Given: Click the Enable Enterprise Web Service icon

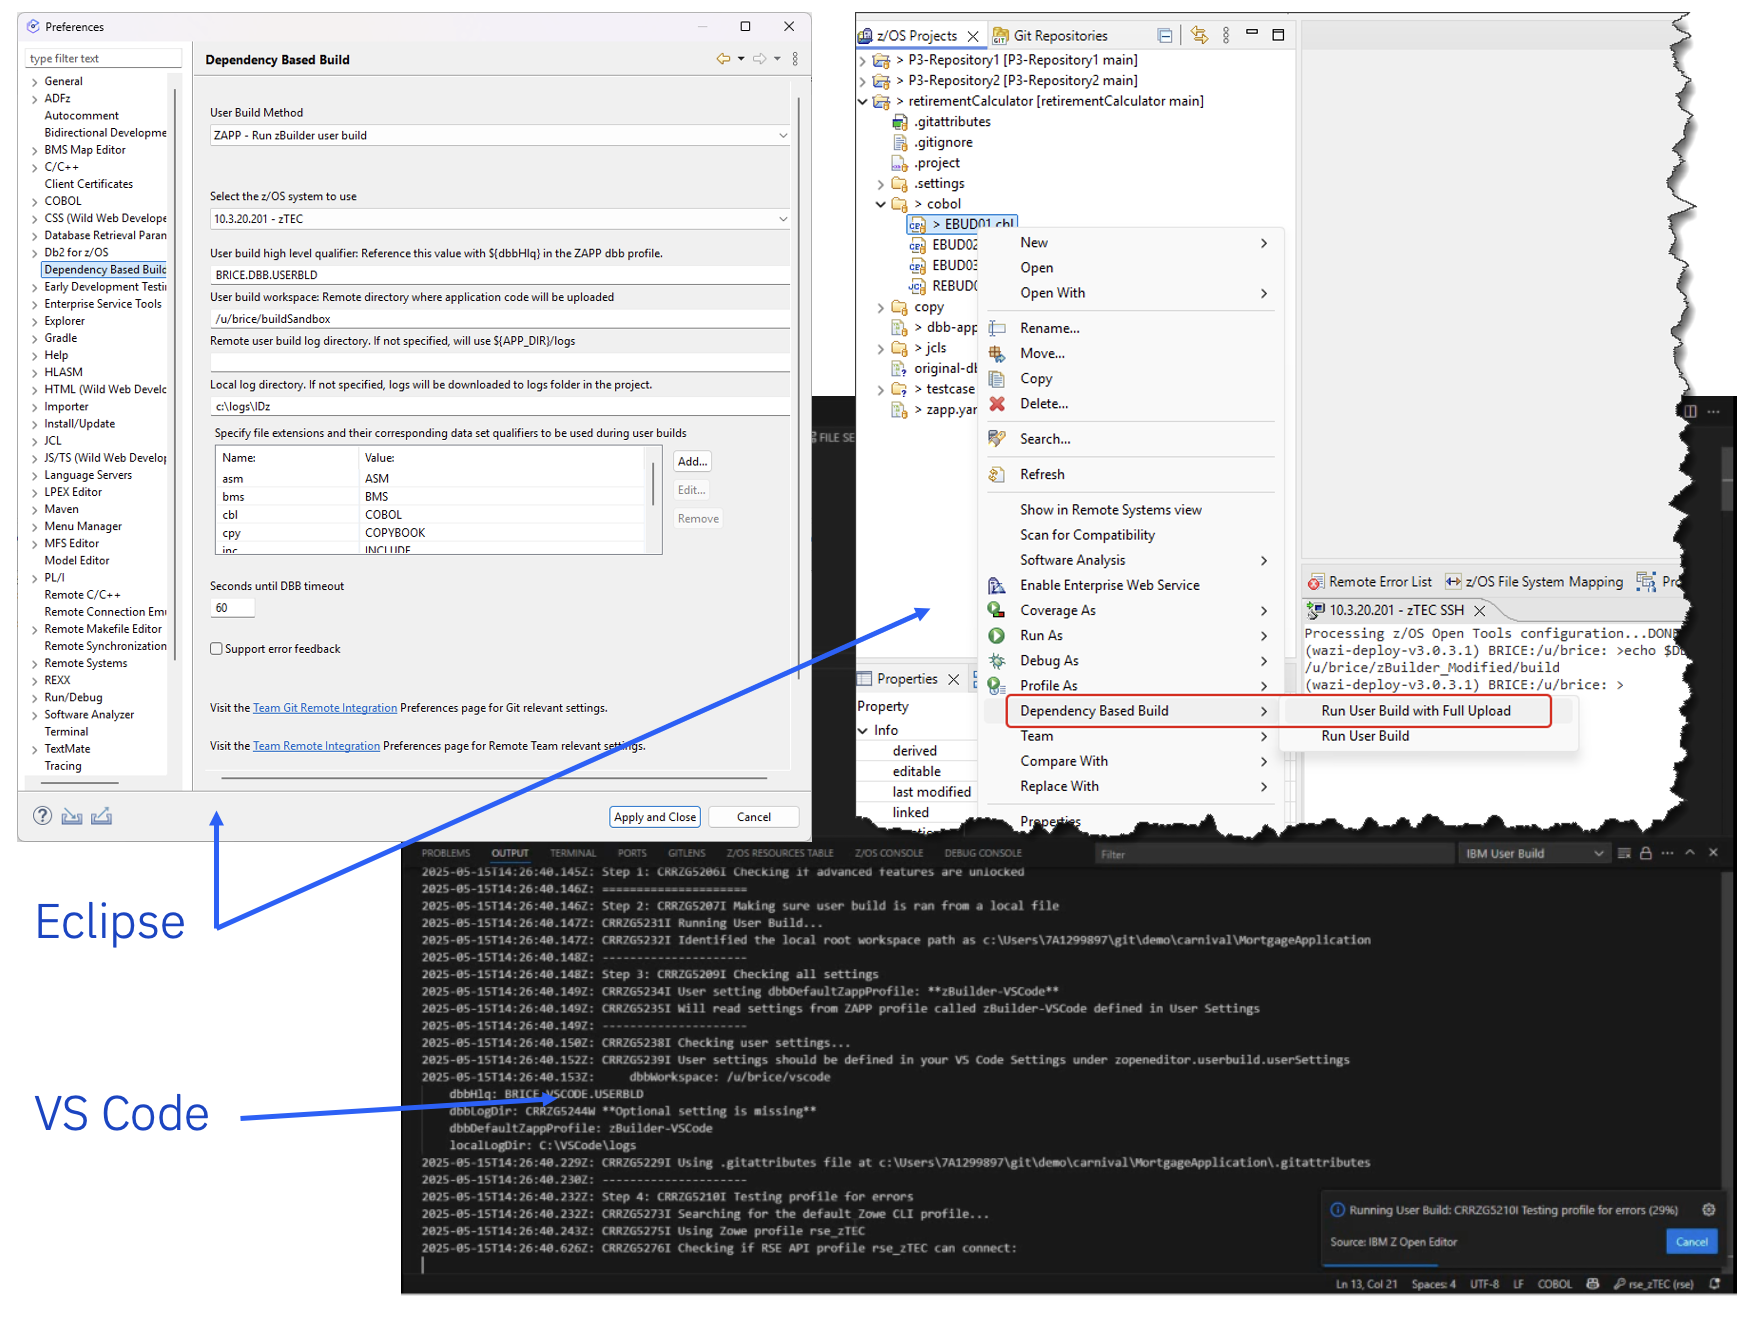Looking at the screenshot, I should [997, 585].
